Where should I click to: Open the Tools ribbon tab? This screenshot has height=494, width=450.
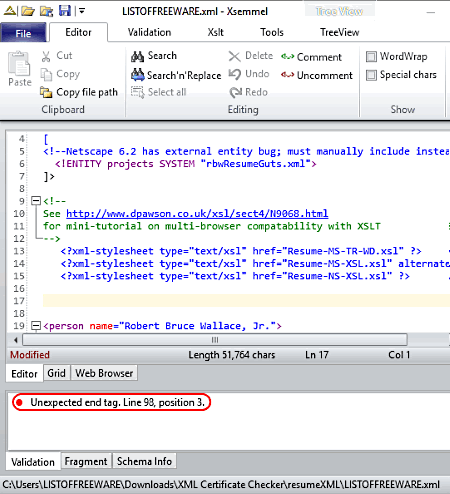272,32
